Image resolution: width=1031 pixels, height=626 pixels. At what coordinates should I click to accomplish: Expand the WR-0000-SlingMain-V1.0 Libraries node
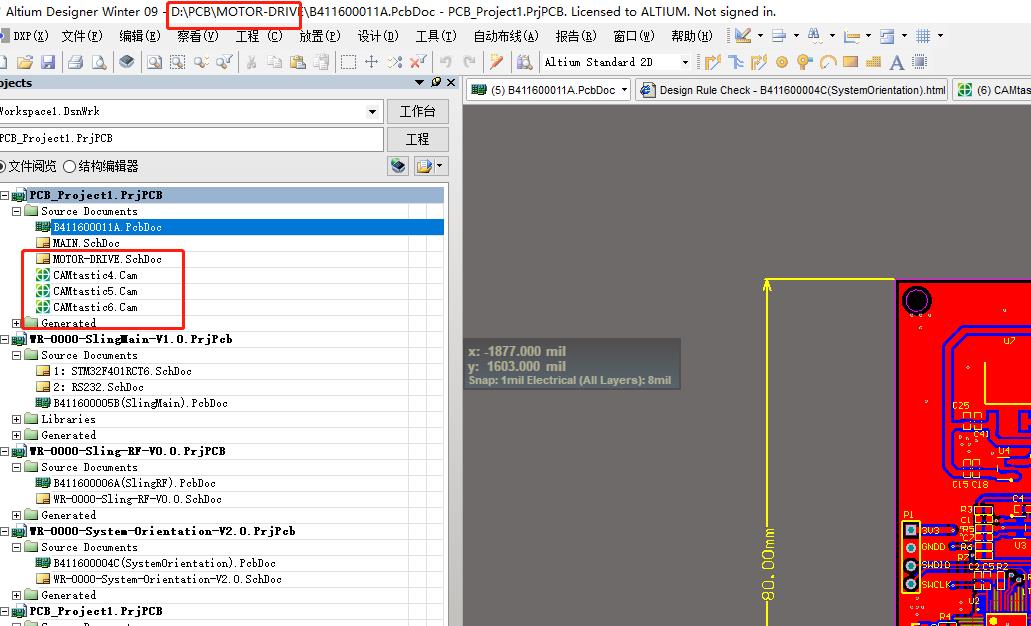[18, 419]
